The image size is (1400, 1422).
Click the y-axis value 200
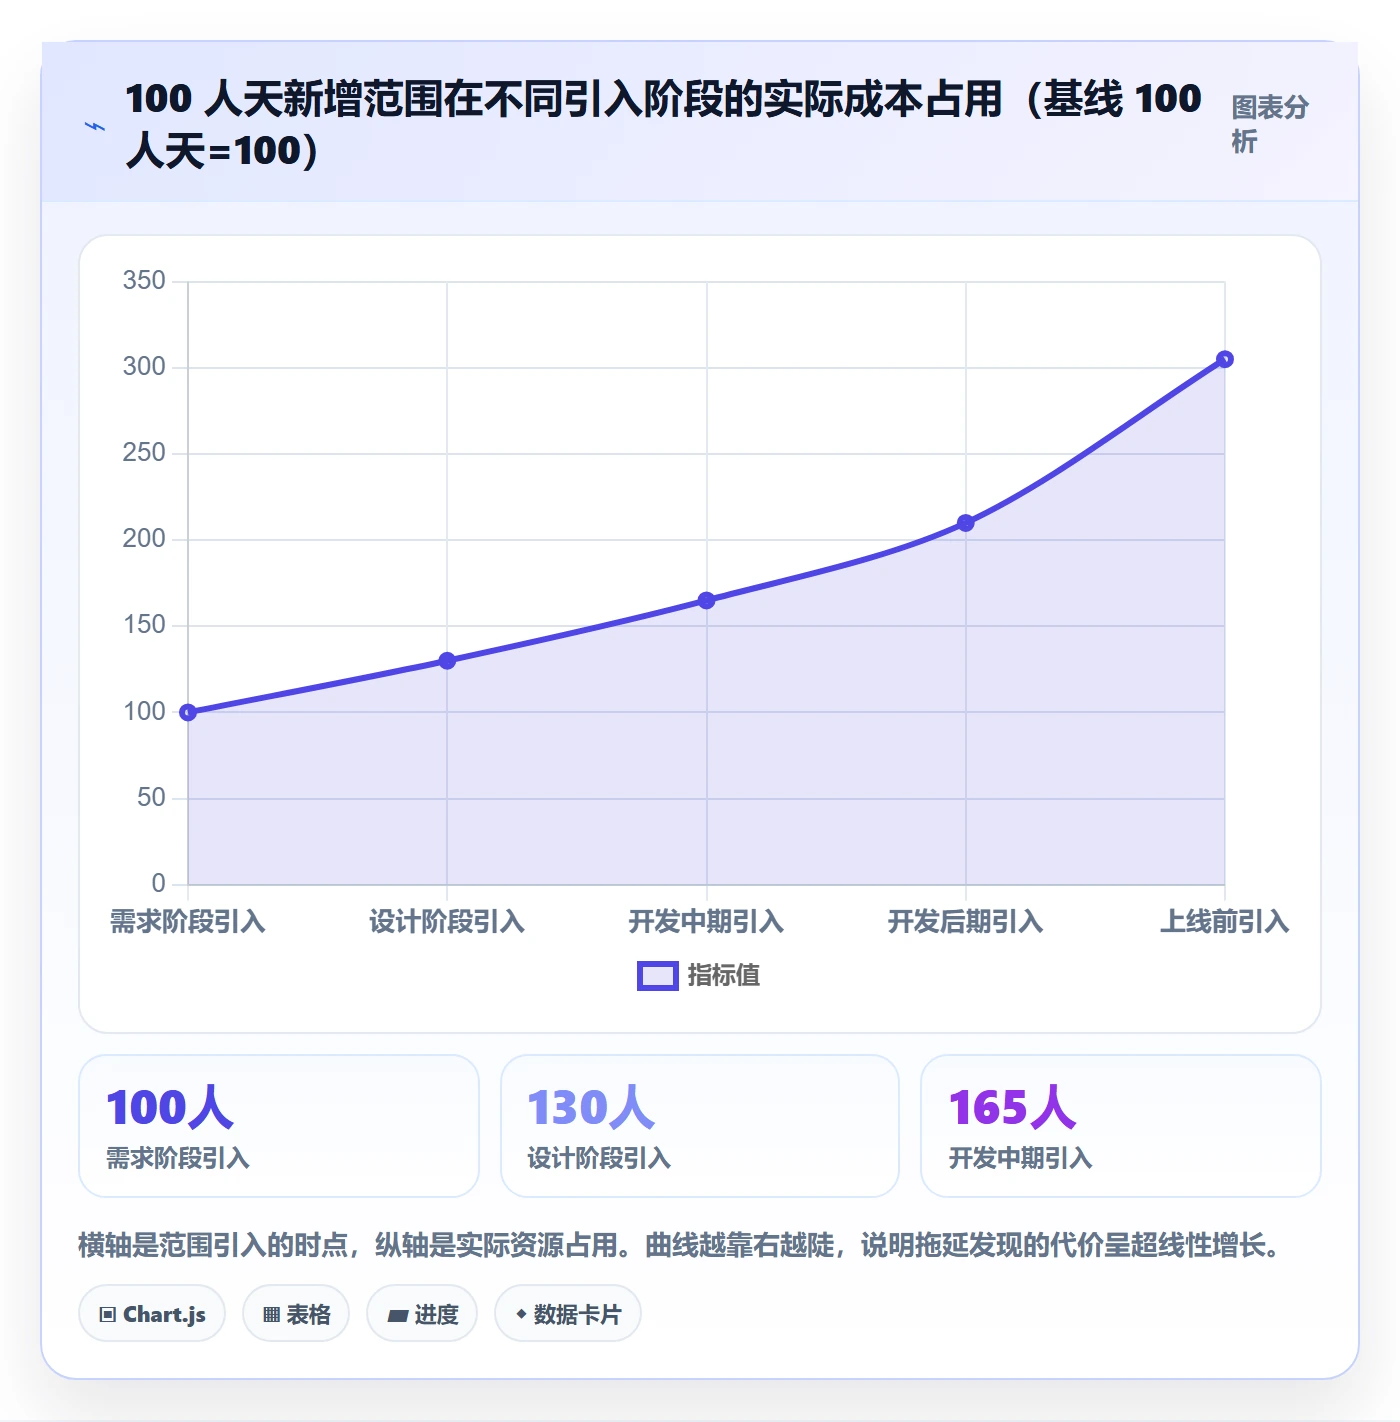pyautogui.click(x=144, y=538)
